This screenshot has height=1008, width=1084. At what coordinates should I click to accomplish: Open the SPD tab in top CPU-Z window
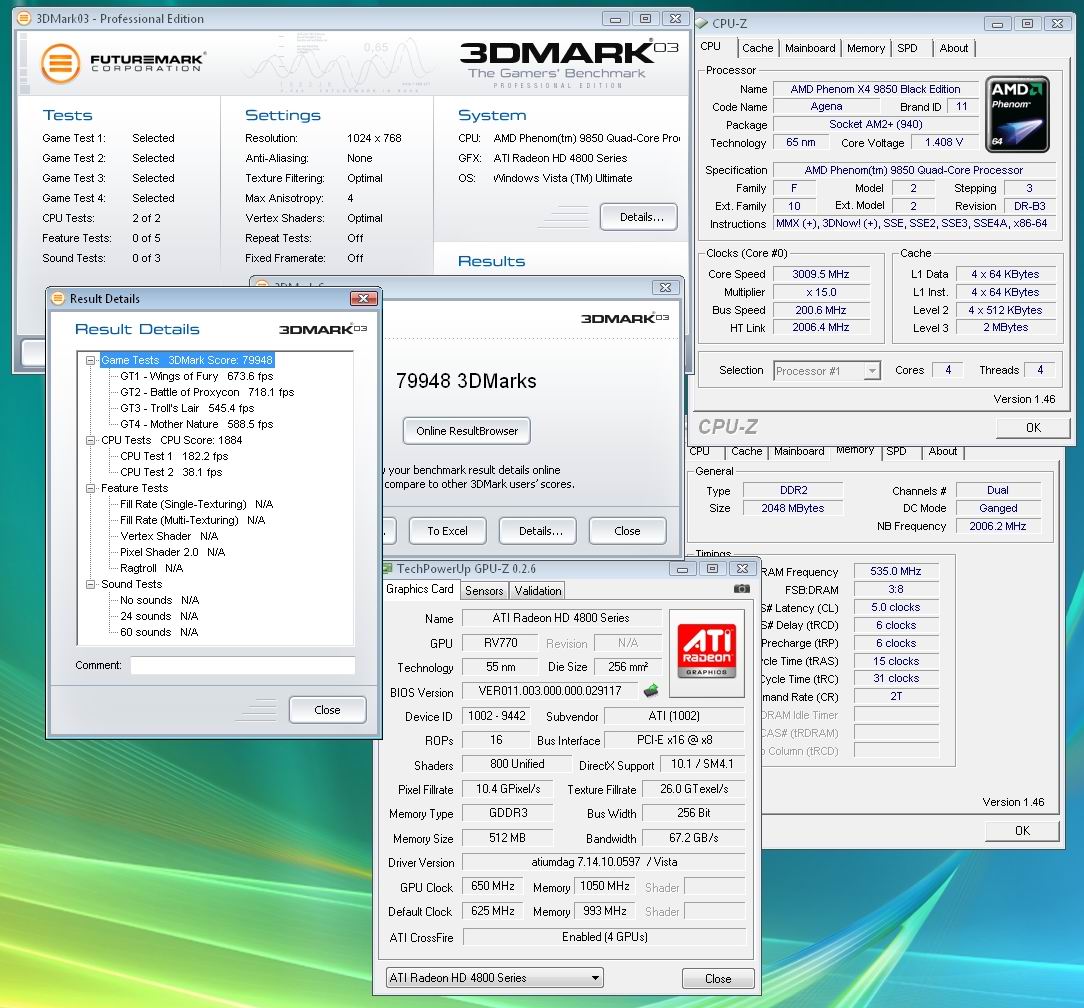907,48
